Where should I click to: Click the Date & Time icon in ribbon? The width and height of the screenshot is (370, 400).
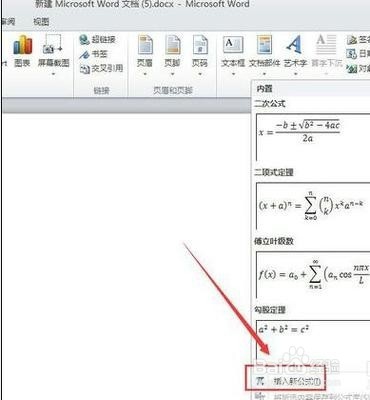pos(352,53)
